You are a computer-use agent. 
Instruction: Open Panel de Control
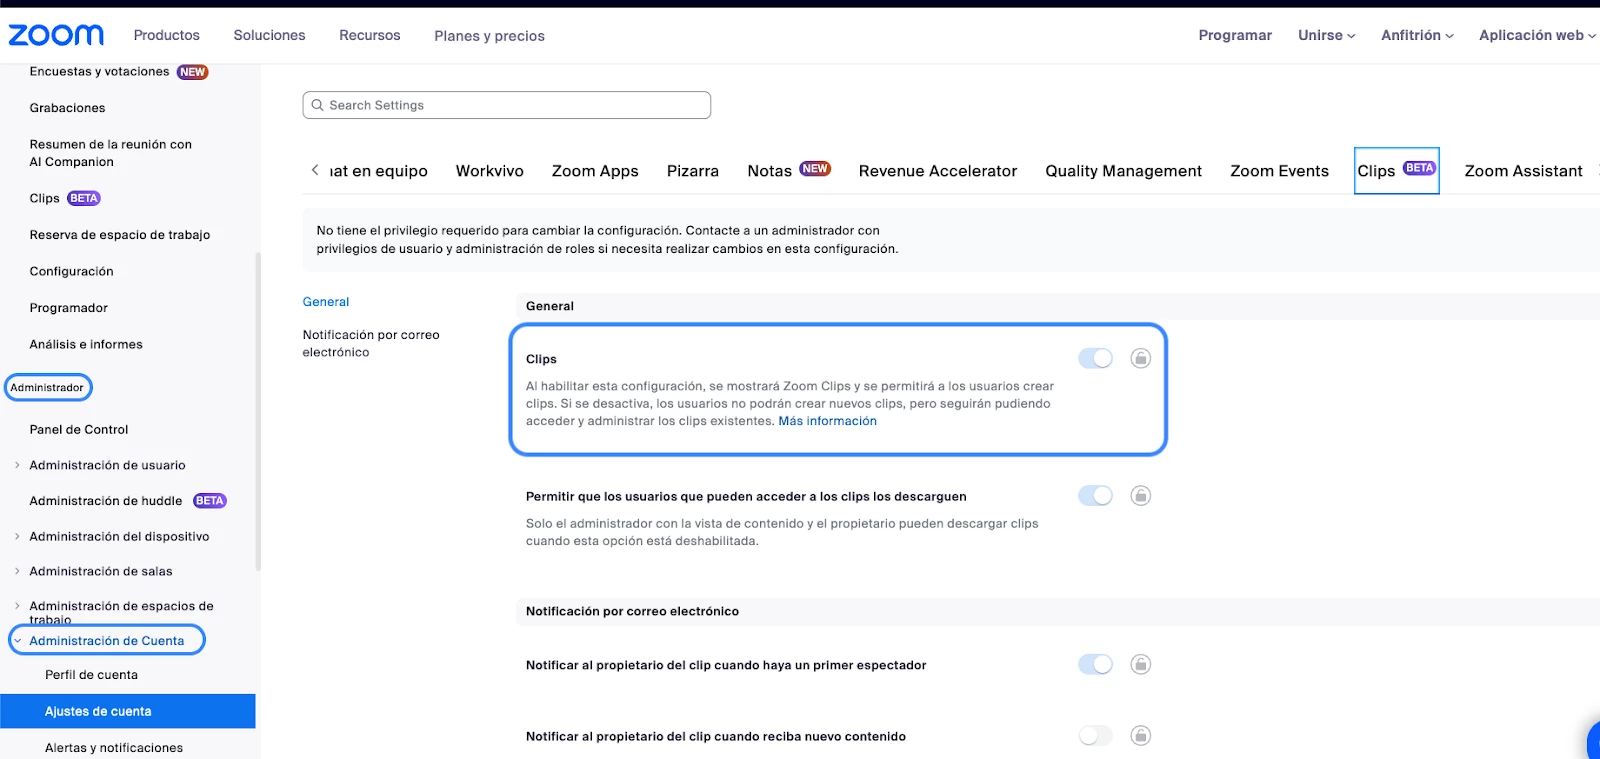79,429
